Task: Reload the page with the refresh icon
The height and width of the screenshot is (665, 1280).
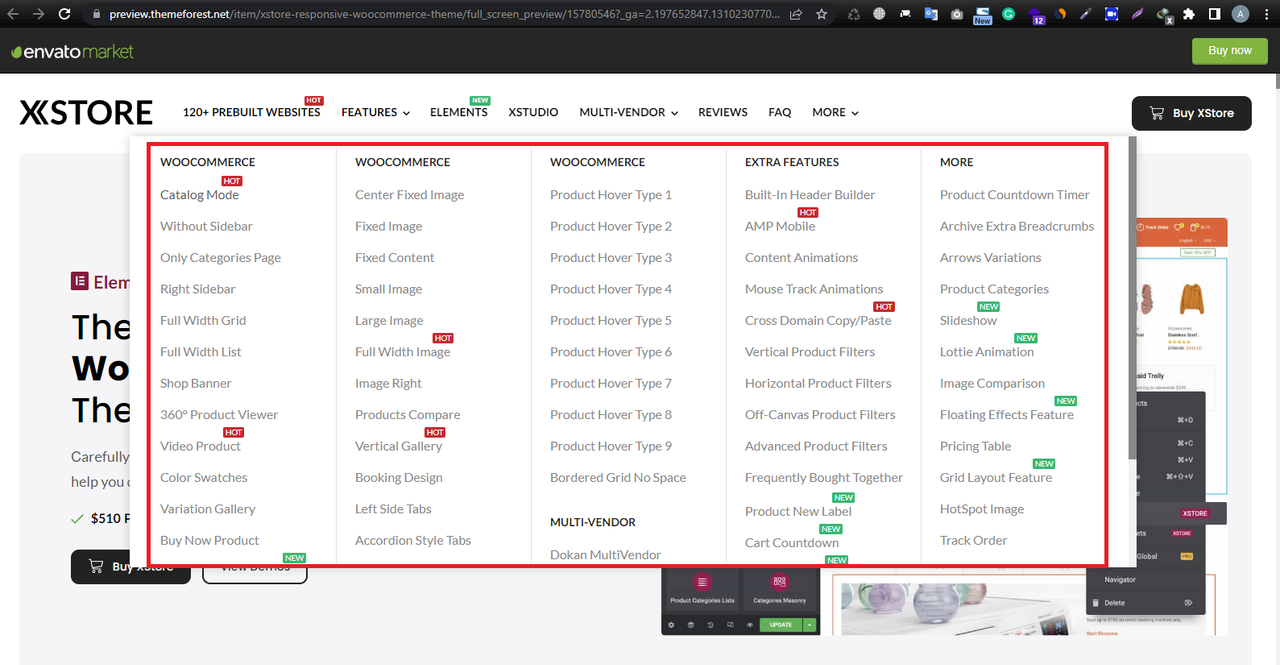Action: 65,14
